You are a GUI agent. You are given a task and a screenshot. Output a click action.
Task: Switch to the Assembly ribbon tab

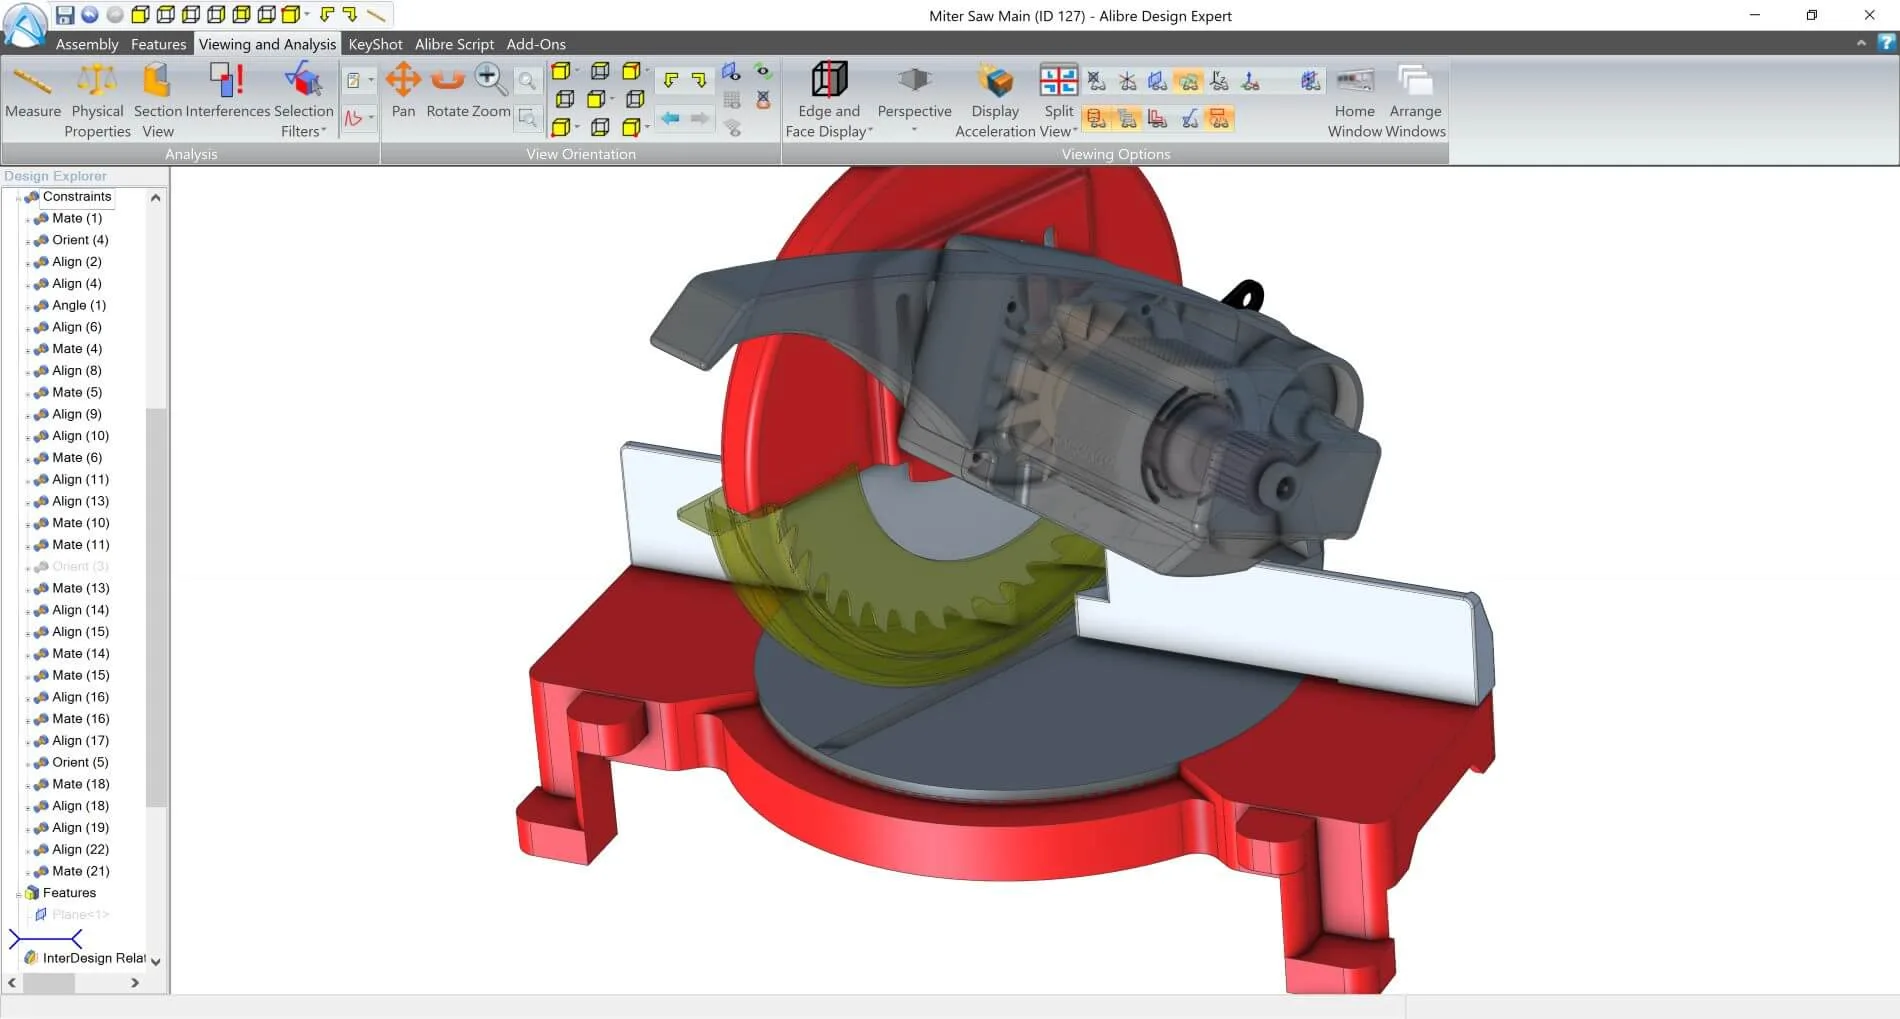point(87,44)
